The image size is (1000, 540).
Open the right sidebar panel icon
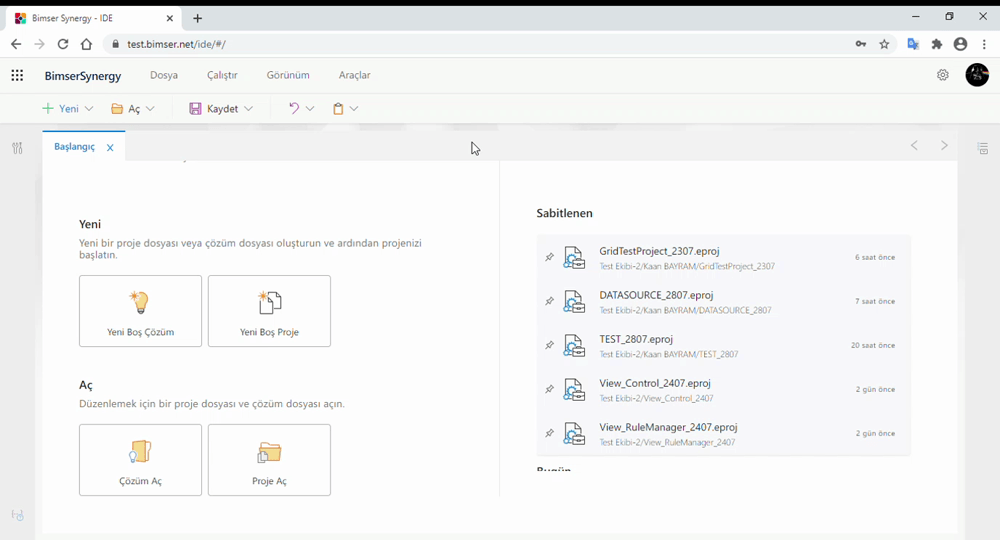coord(982,148)
